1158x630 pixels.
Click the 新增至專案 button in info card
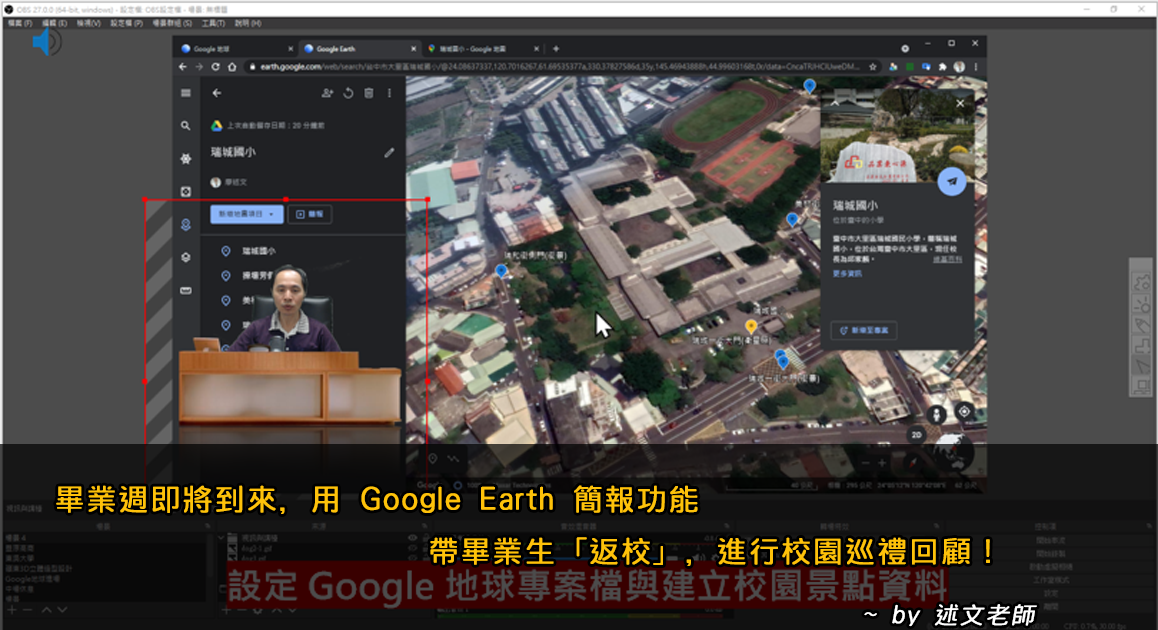pyautogui.click(x=863, y=330)
